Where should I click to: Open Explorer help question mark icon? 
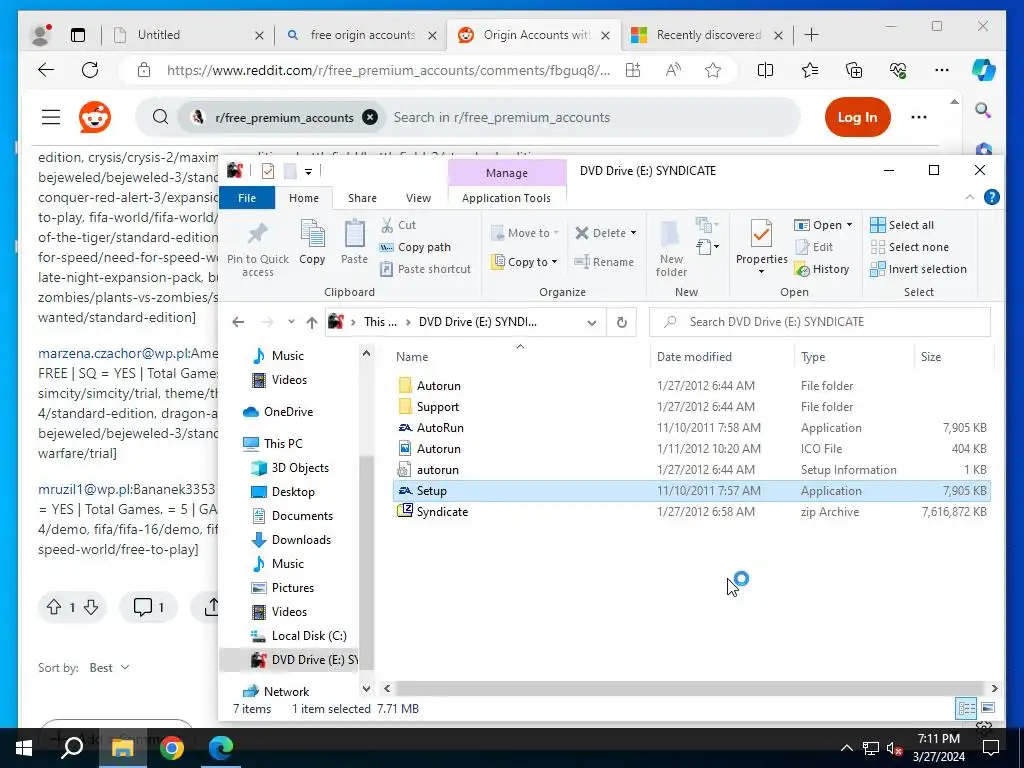991,197
